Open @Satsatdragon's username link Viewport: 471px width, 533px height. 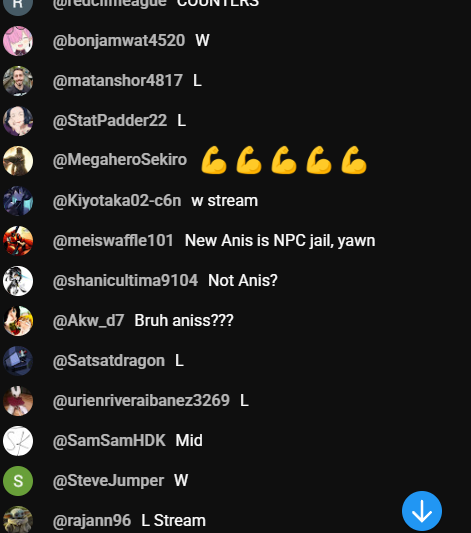109,361
